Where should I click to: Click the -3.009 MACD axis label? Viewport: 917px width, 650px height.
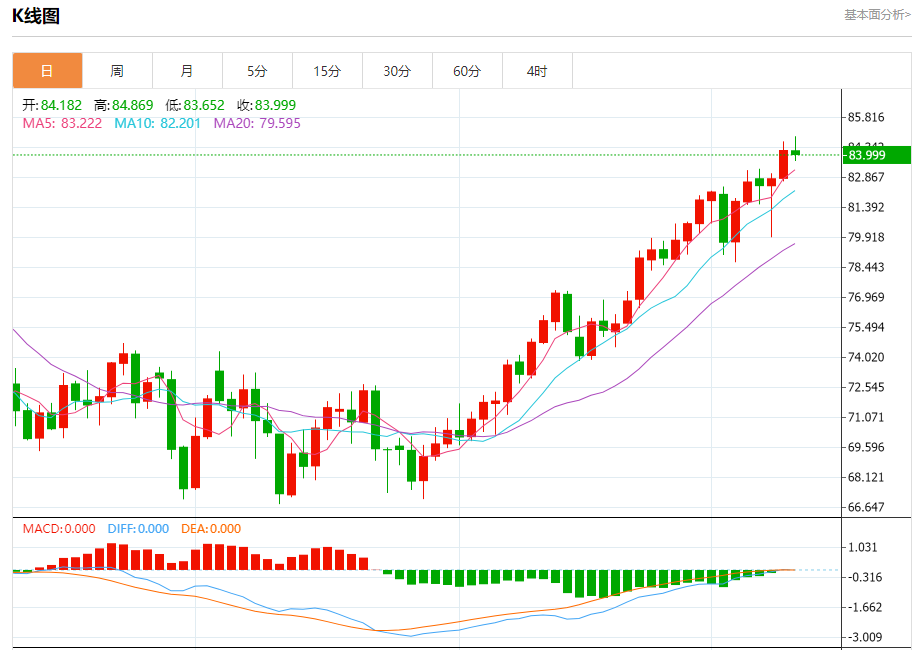864,637
